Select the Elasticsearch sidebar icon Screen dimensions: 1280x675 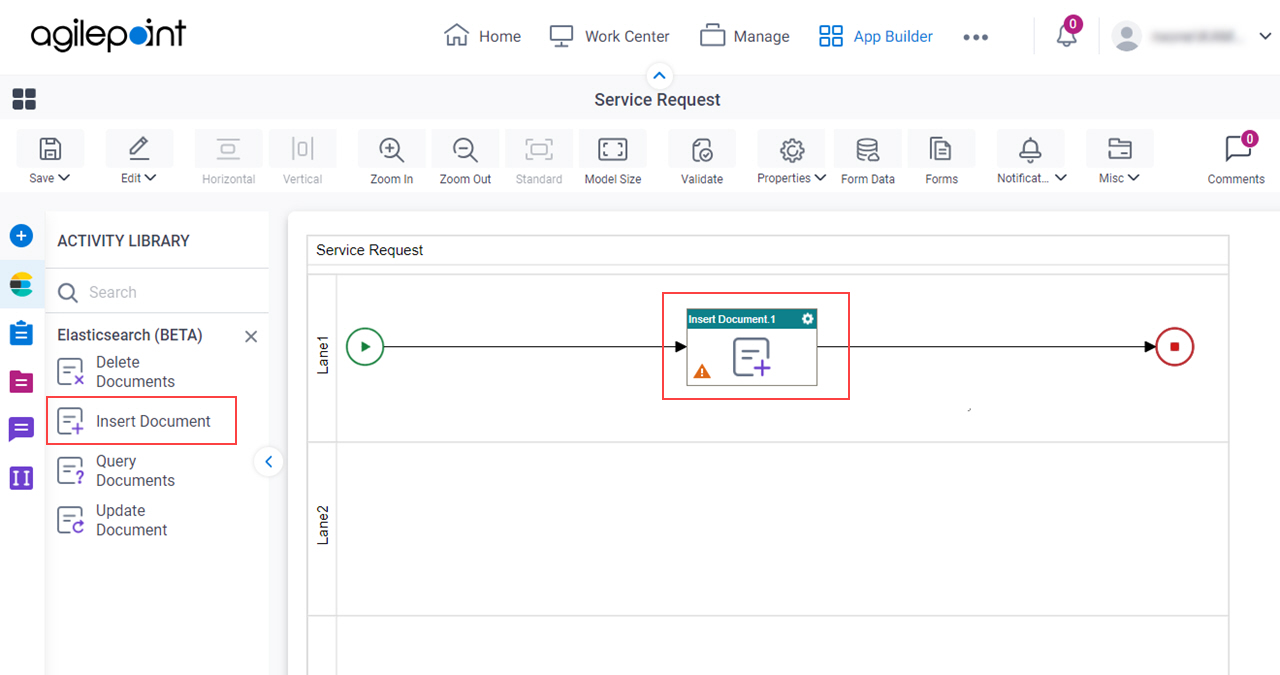coord(21,286)
